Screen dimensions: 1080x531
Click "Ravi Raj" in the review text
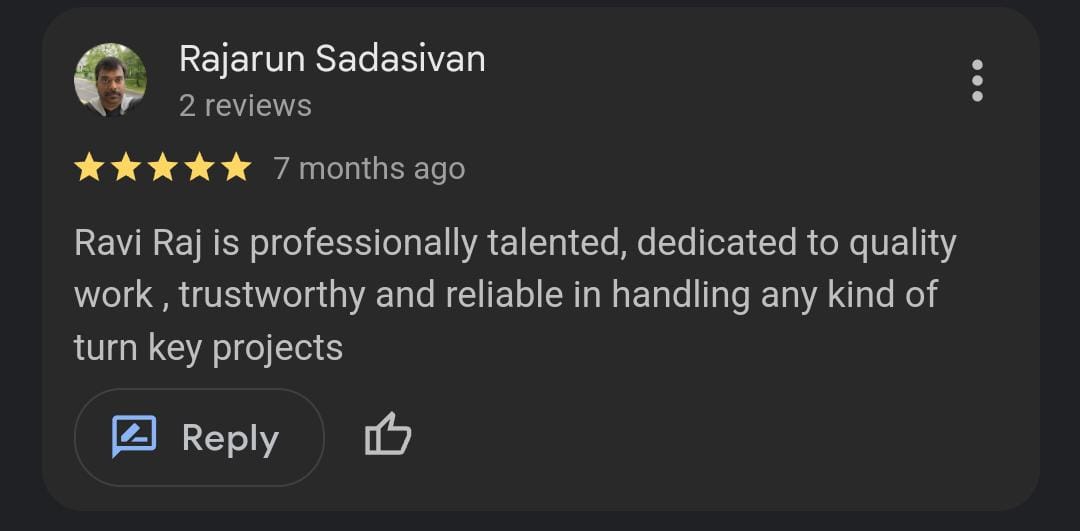138,243
